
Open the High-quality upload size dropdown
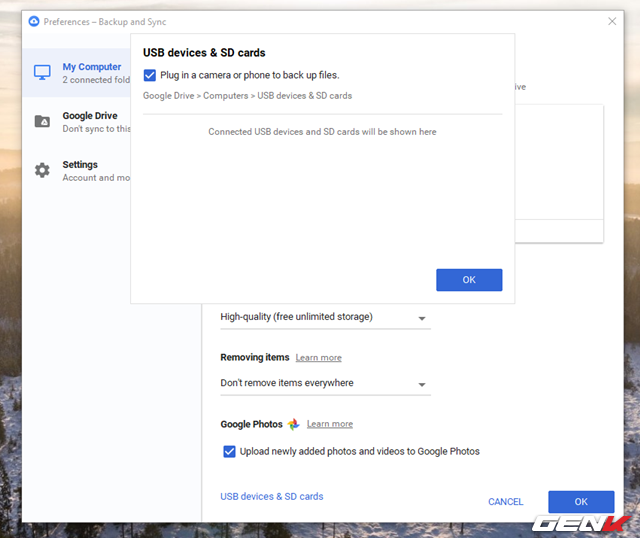[325, 317]
